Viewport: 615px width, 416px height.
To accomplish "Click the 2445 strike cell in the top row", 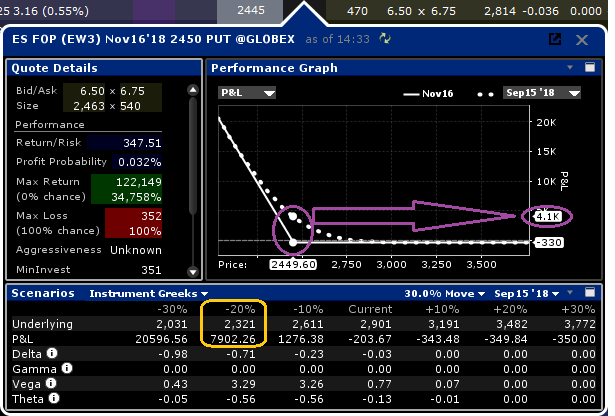I will [250, 10].
